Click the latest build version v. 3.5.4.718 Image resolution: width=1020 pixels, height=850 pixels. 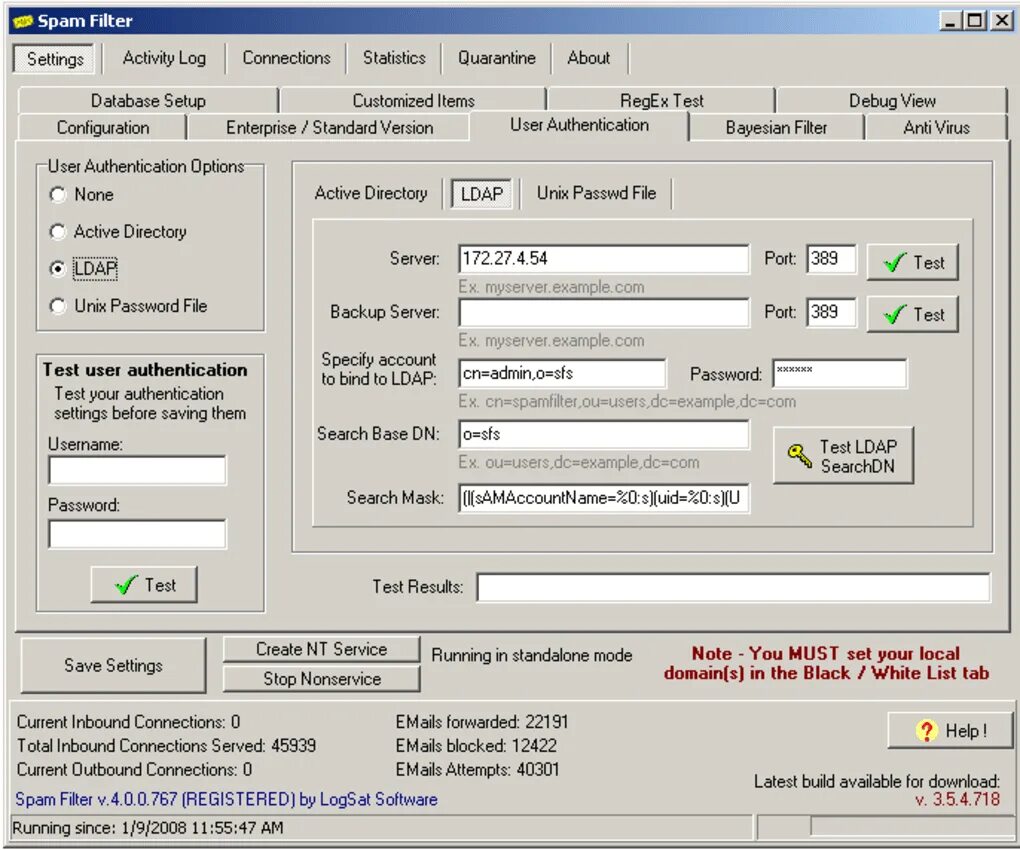pyautogui.click(x=957, y=799)
